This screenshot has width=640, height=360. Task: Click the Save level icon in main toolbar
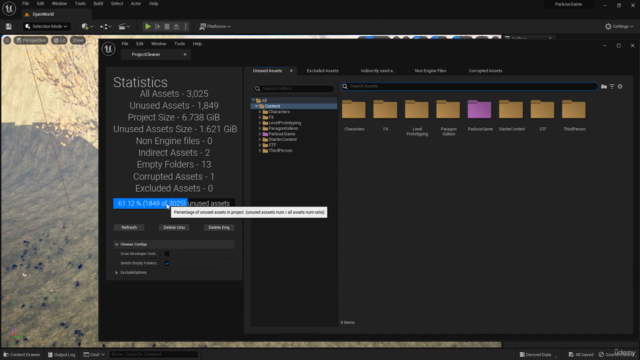pos(9,27)
